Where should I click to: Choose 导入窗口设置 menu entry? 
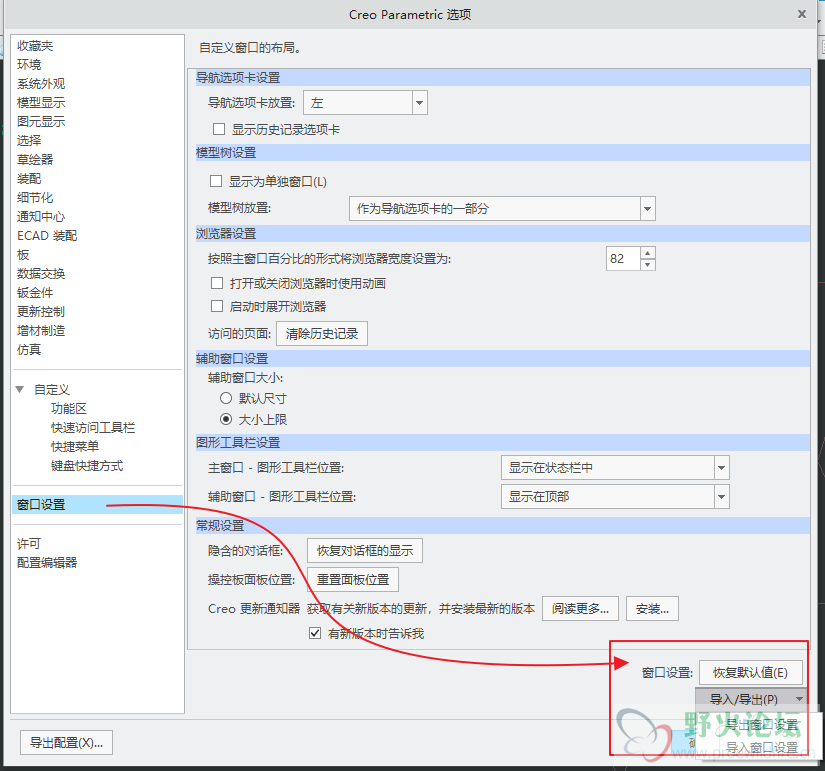click(x=761, y=747)
